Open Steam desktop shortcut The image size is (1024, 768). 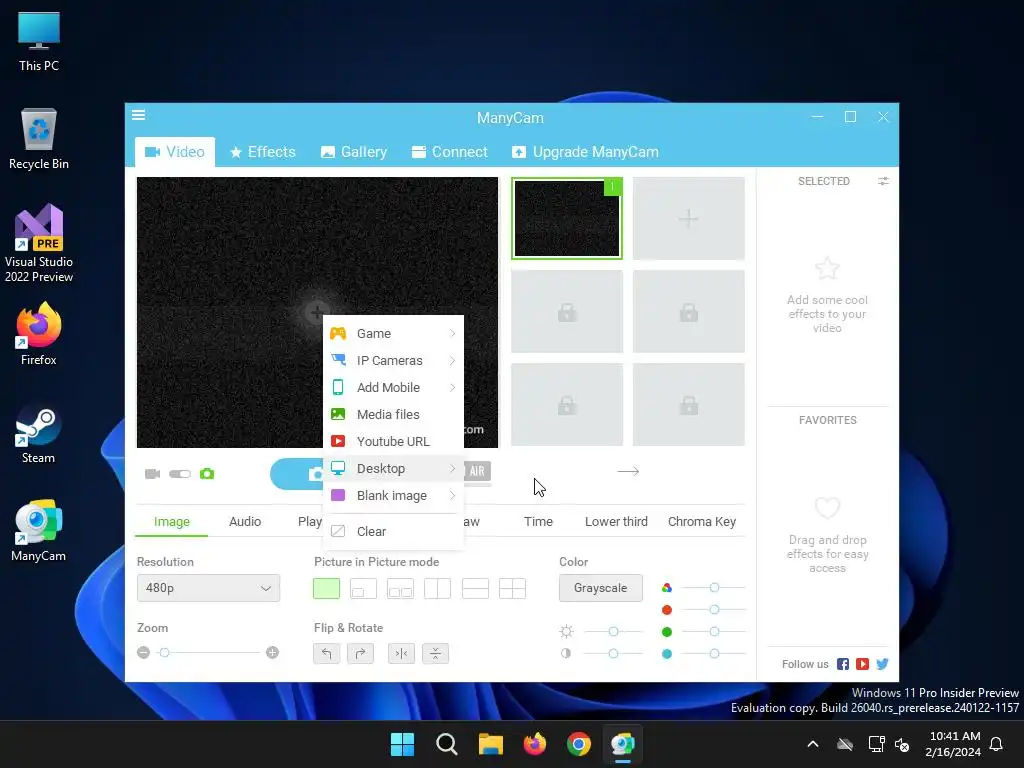point(39,434)
